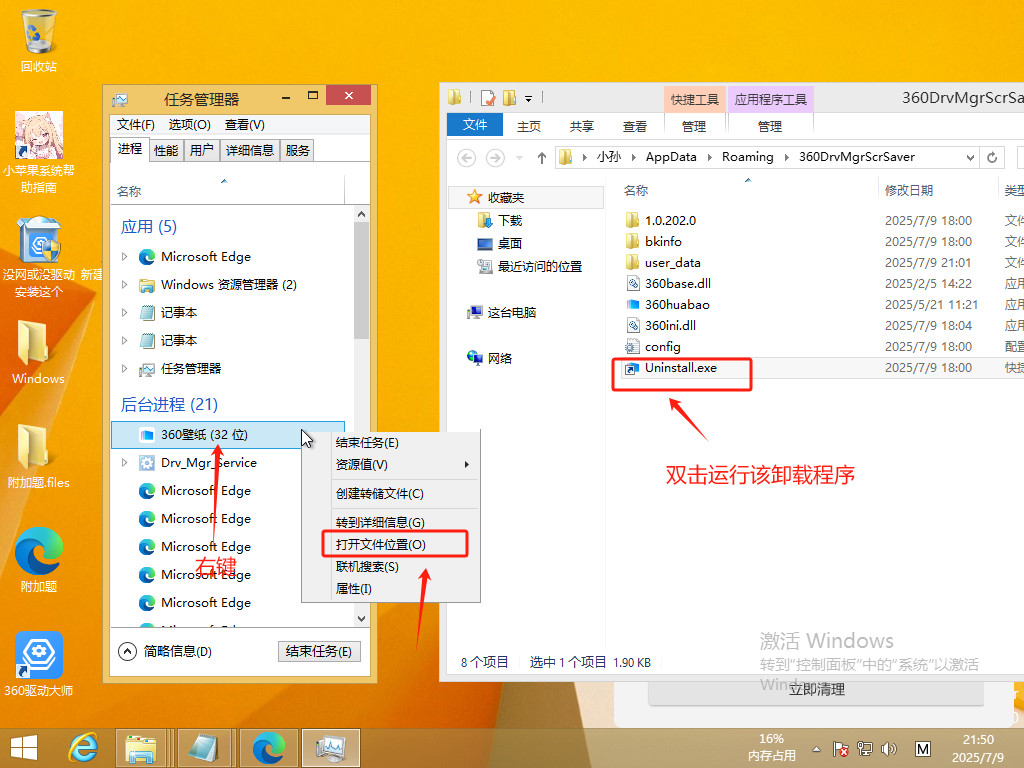Click the Explorer back navigation arrow
This screenshot has width=1024, height=768.
466,157
